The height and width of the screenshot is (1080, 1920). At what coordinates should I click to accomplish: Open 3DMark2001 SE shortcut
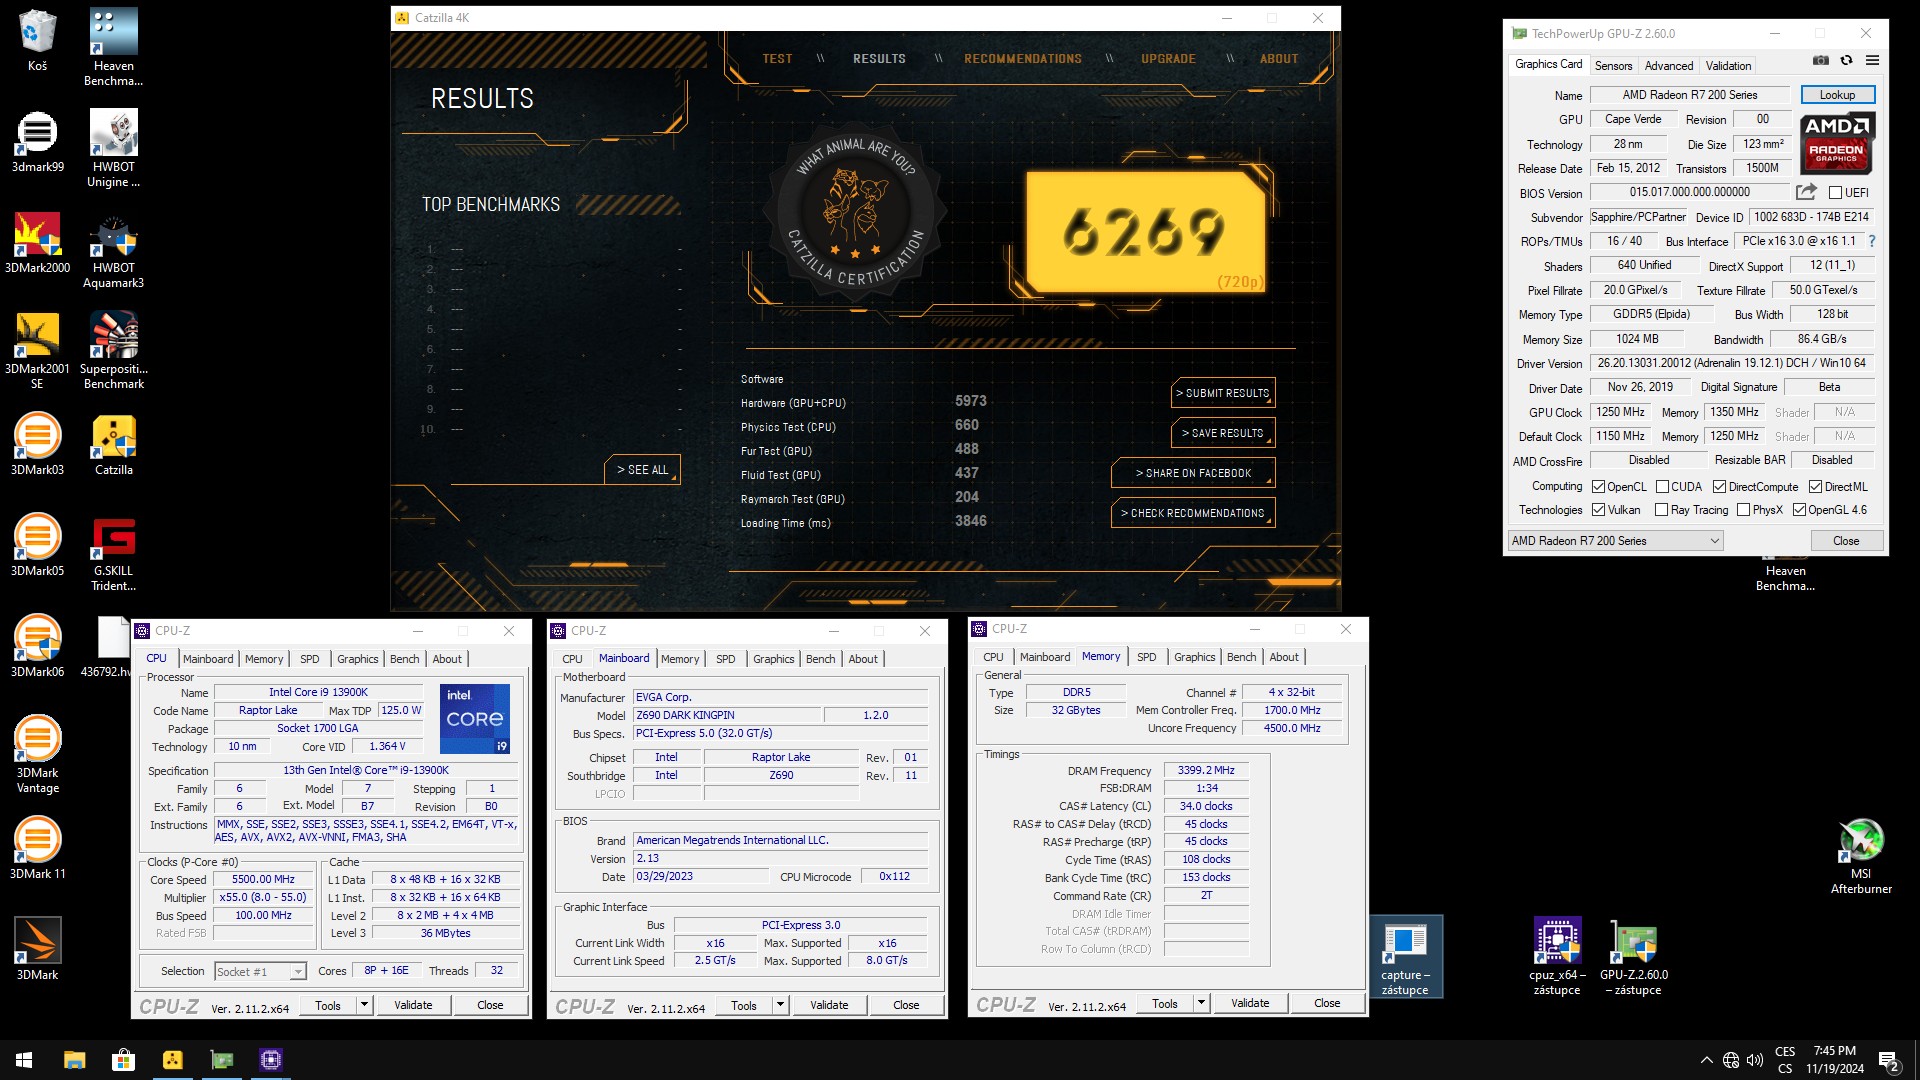37,350
